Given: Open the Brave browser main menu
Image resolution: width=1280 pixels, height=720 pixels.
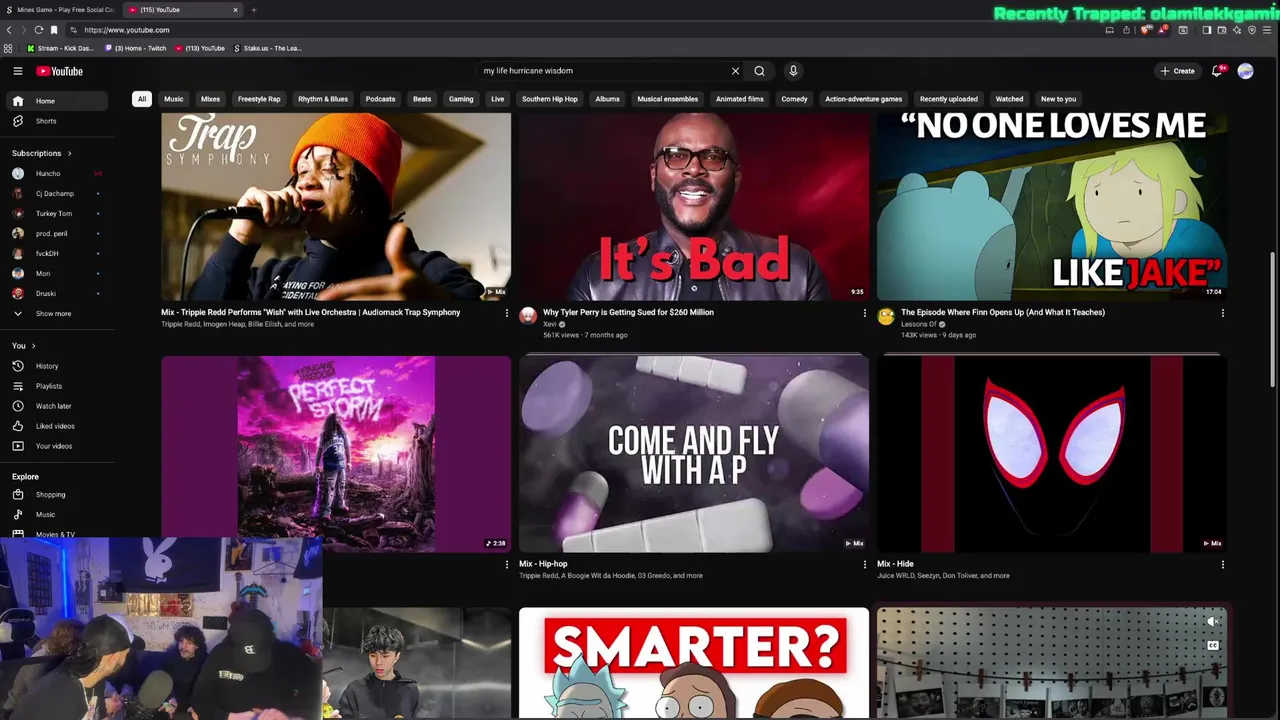Looking at the screenshot, I should [1267, 30].
